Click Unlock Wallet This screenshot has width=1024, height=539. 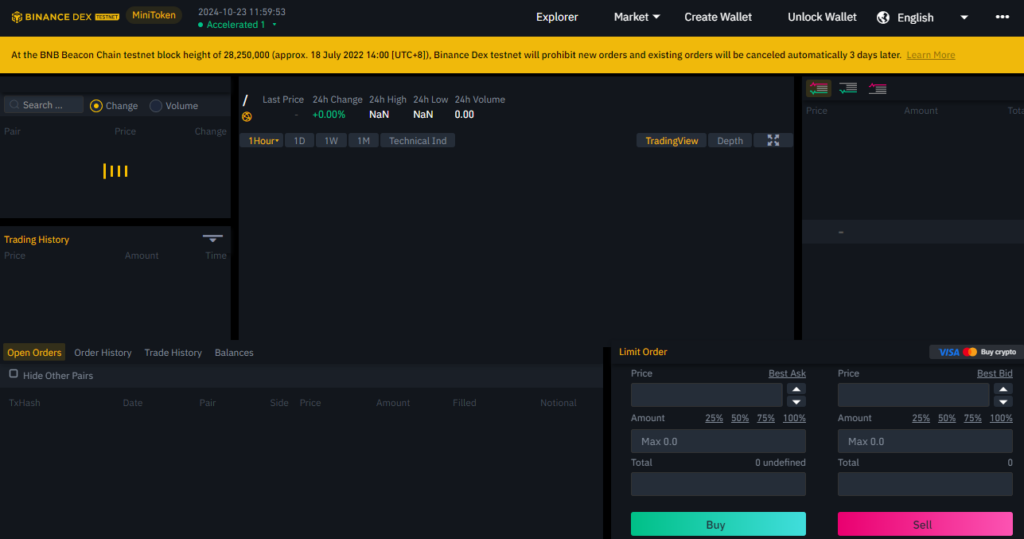[x=822, y=17]
